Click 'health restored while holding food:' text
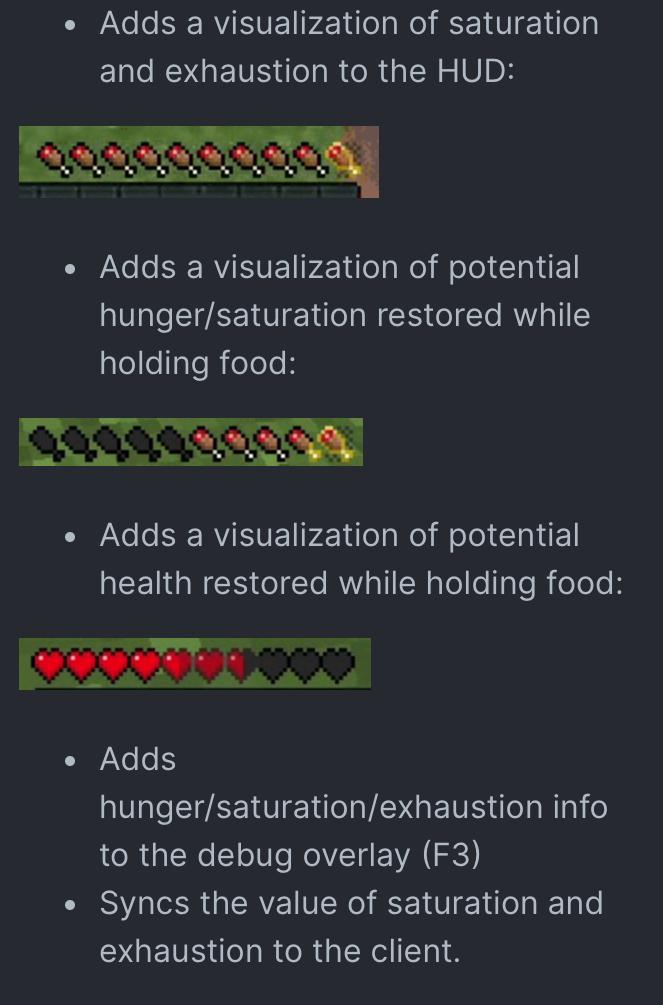This screenshot has width=663, height=1005. coord(361,583)
